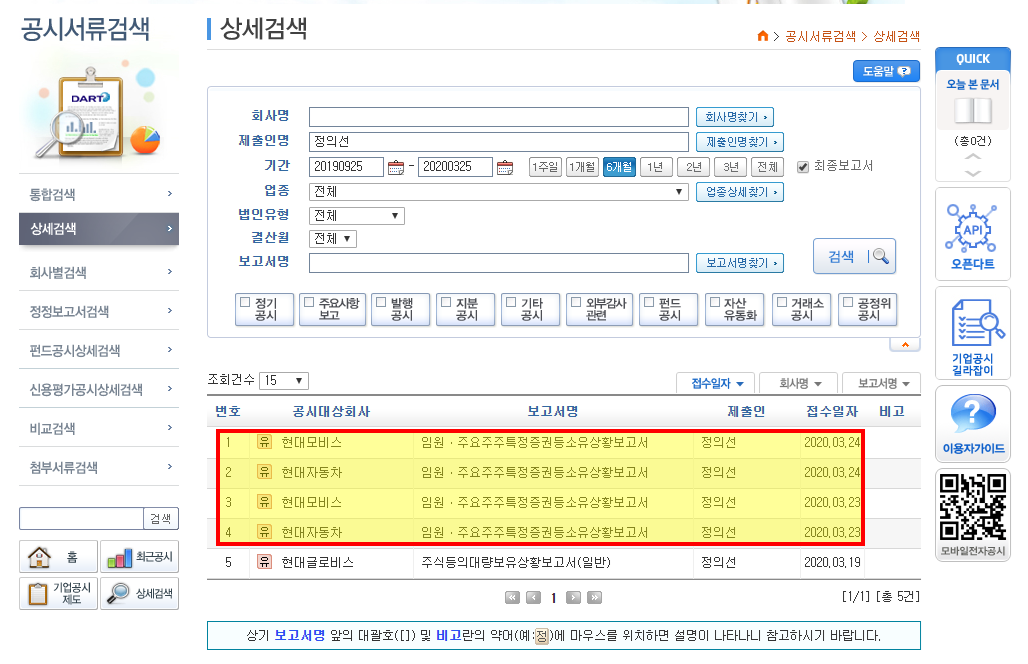This screenshot has width=1028, height=664.
Task: Open 상세검색 magnifier shortcut at bottom left
Action: pyautogui.click(x=140, y=593)
